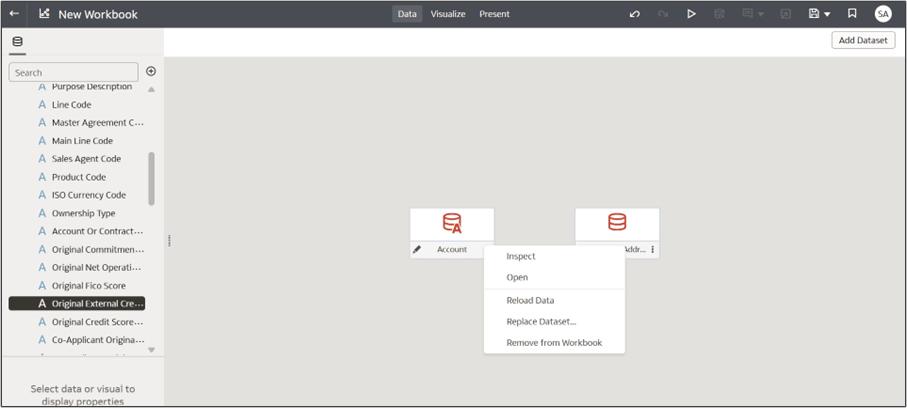
Task: Click the bookmark icon
Action: coord(852,14)
